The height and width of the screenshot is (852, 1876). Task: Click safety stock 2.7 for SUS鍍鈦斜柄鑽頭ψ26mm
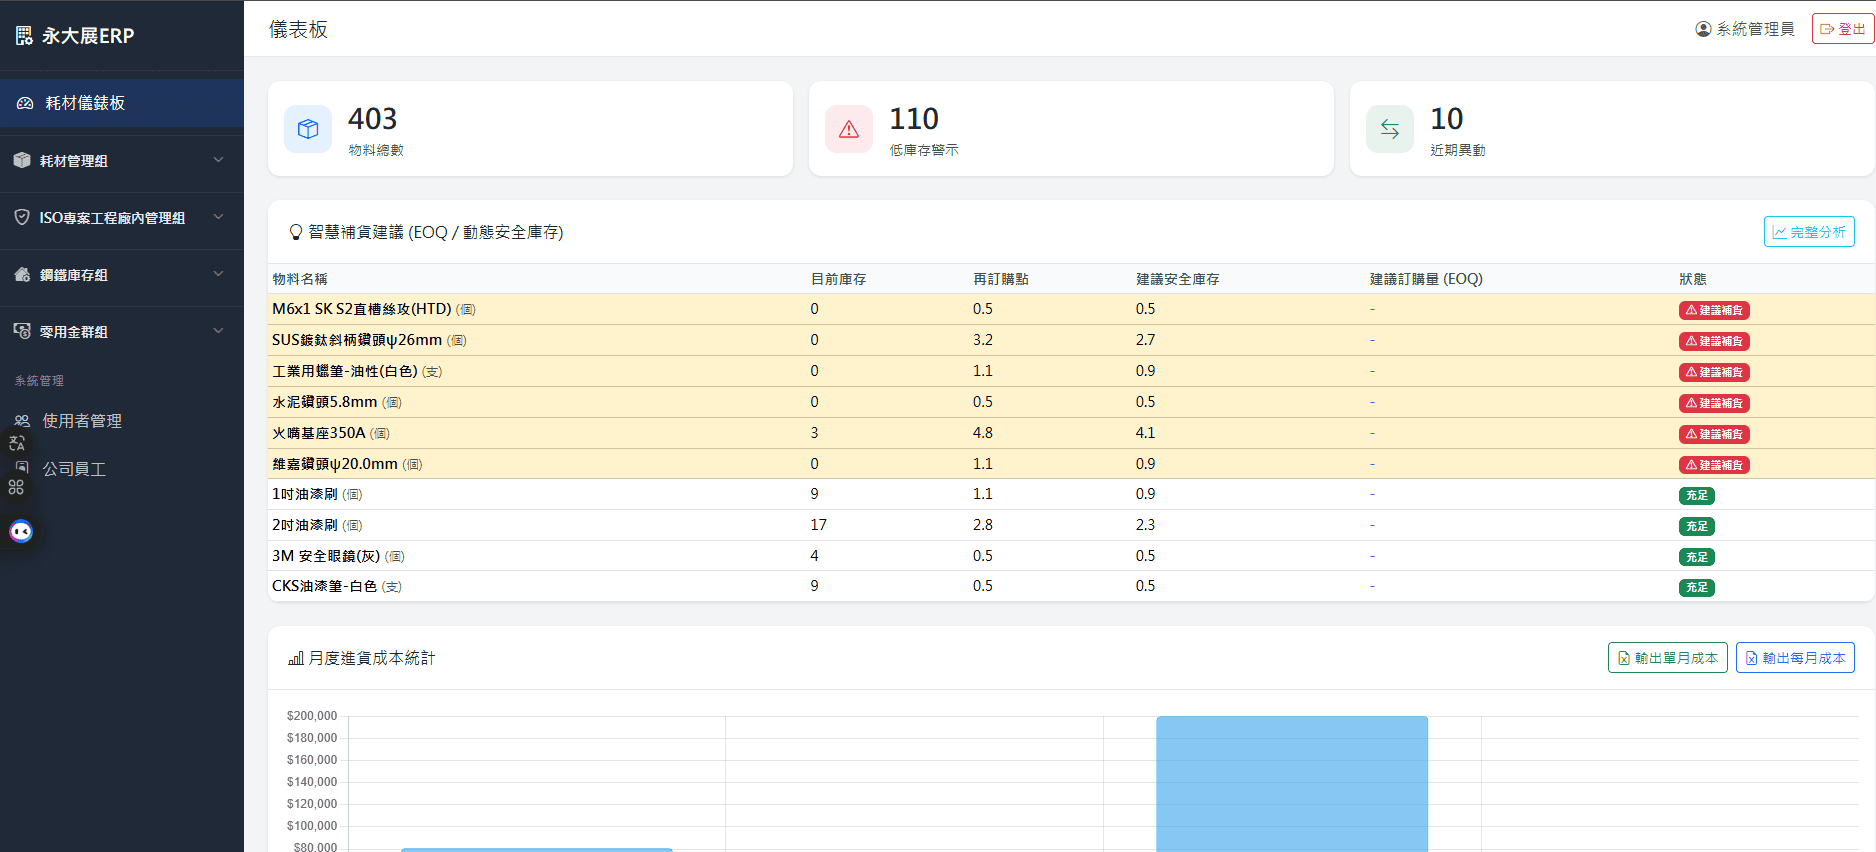1145,340
